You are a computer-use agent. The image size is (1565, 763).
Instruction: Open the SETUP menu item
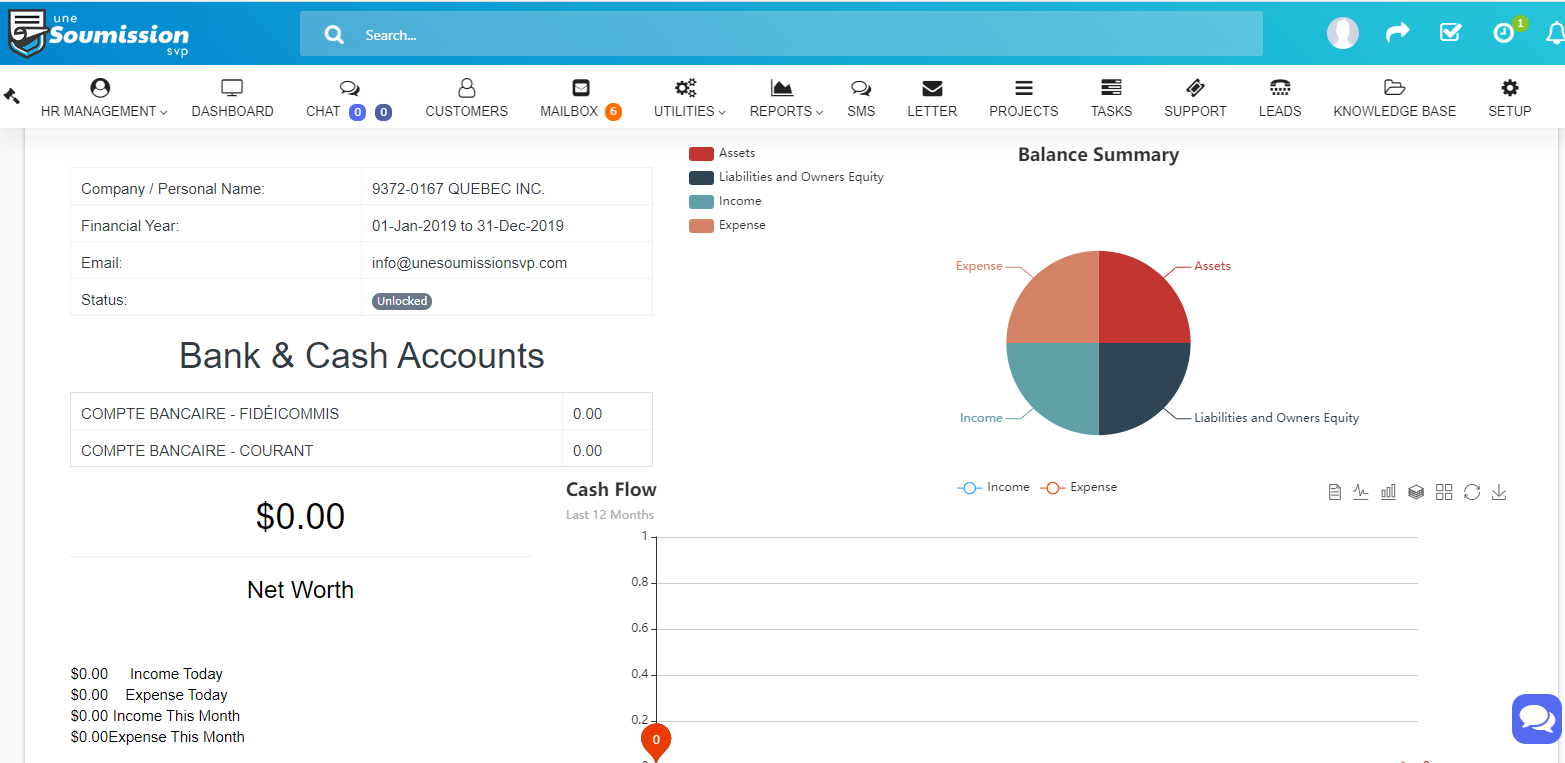(1510, 111)
